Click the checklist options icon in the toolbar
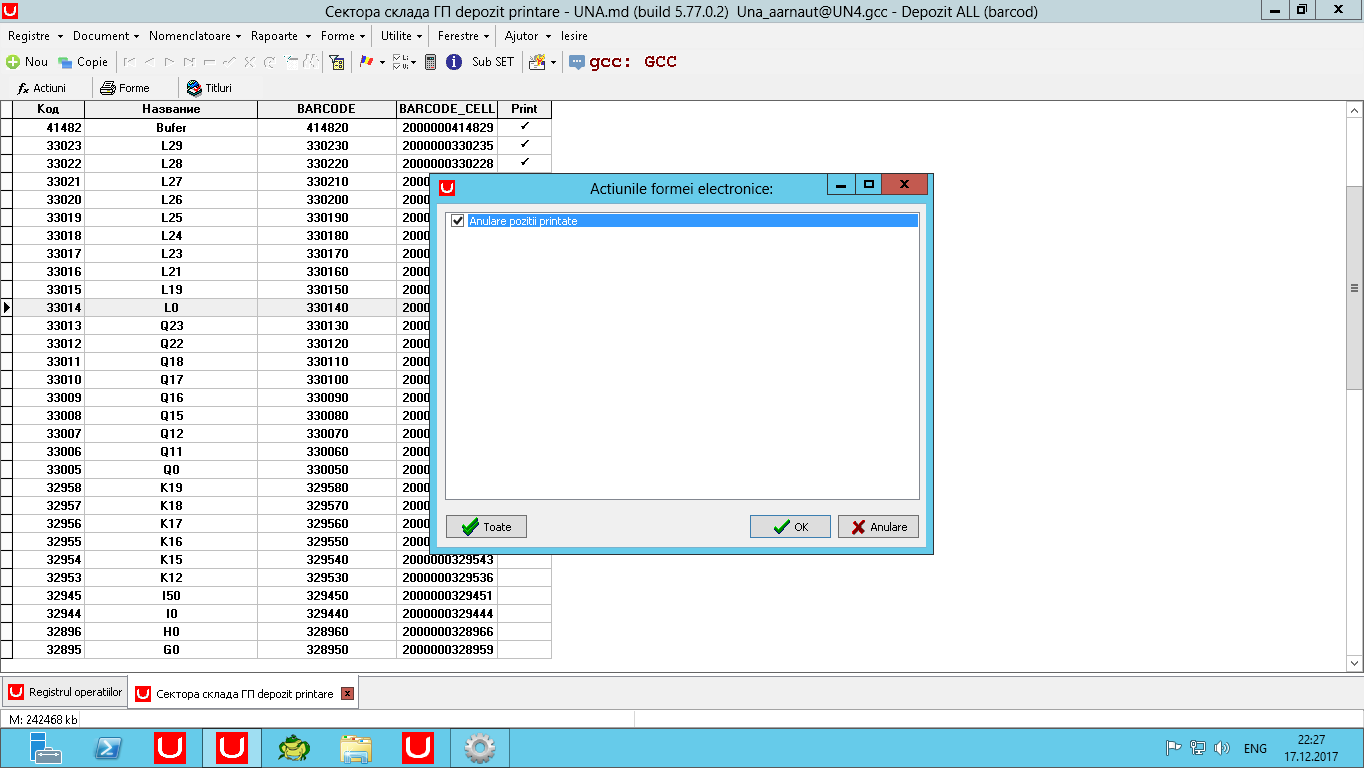The width and height of the screenshot is (1364, 768). click(399, 62)
